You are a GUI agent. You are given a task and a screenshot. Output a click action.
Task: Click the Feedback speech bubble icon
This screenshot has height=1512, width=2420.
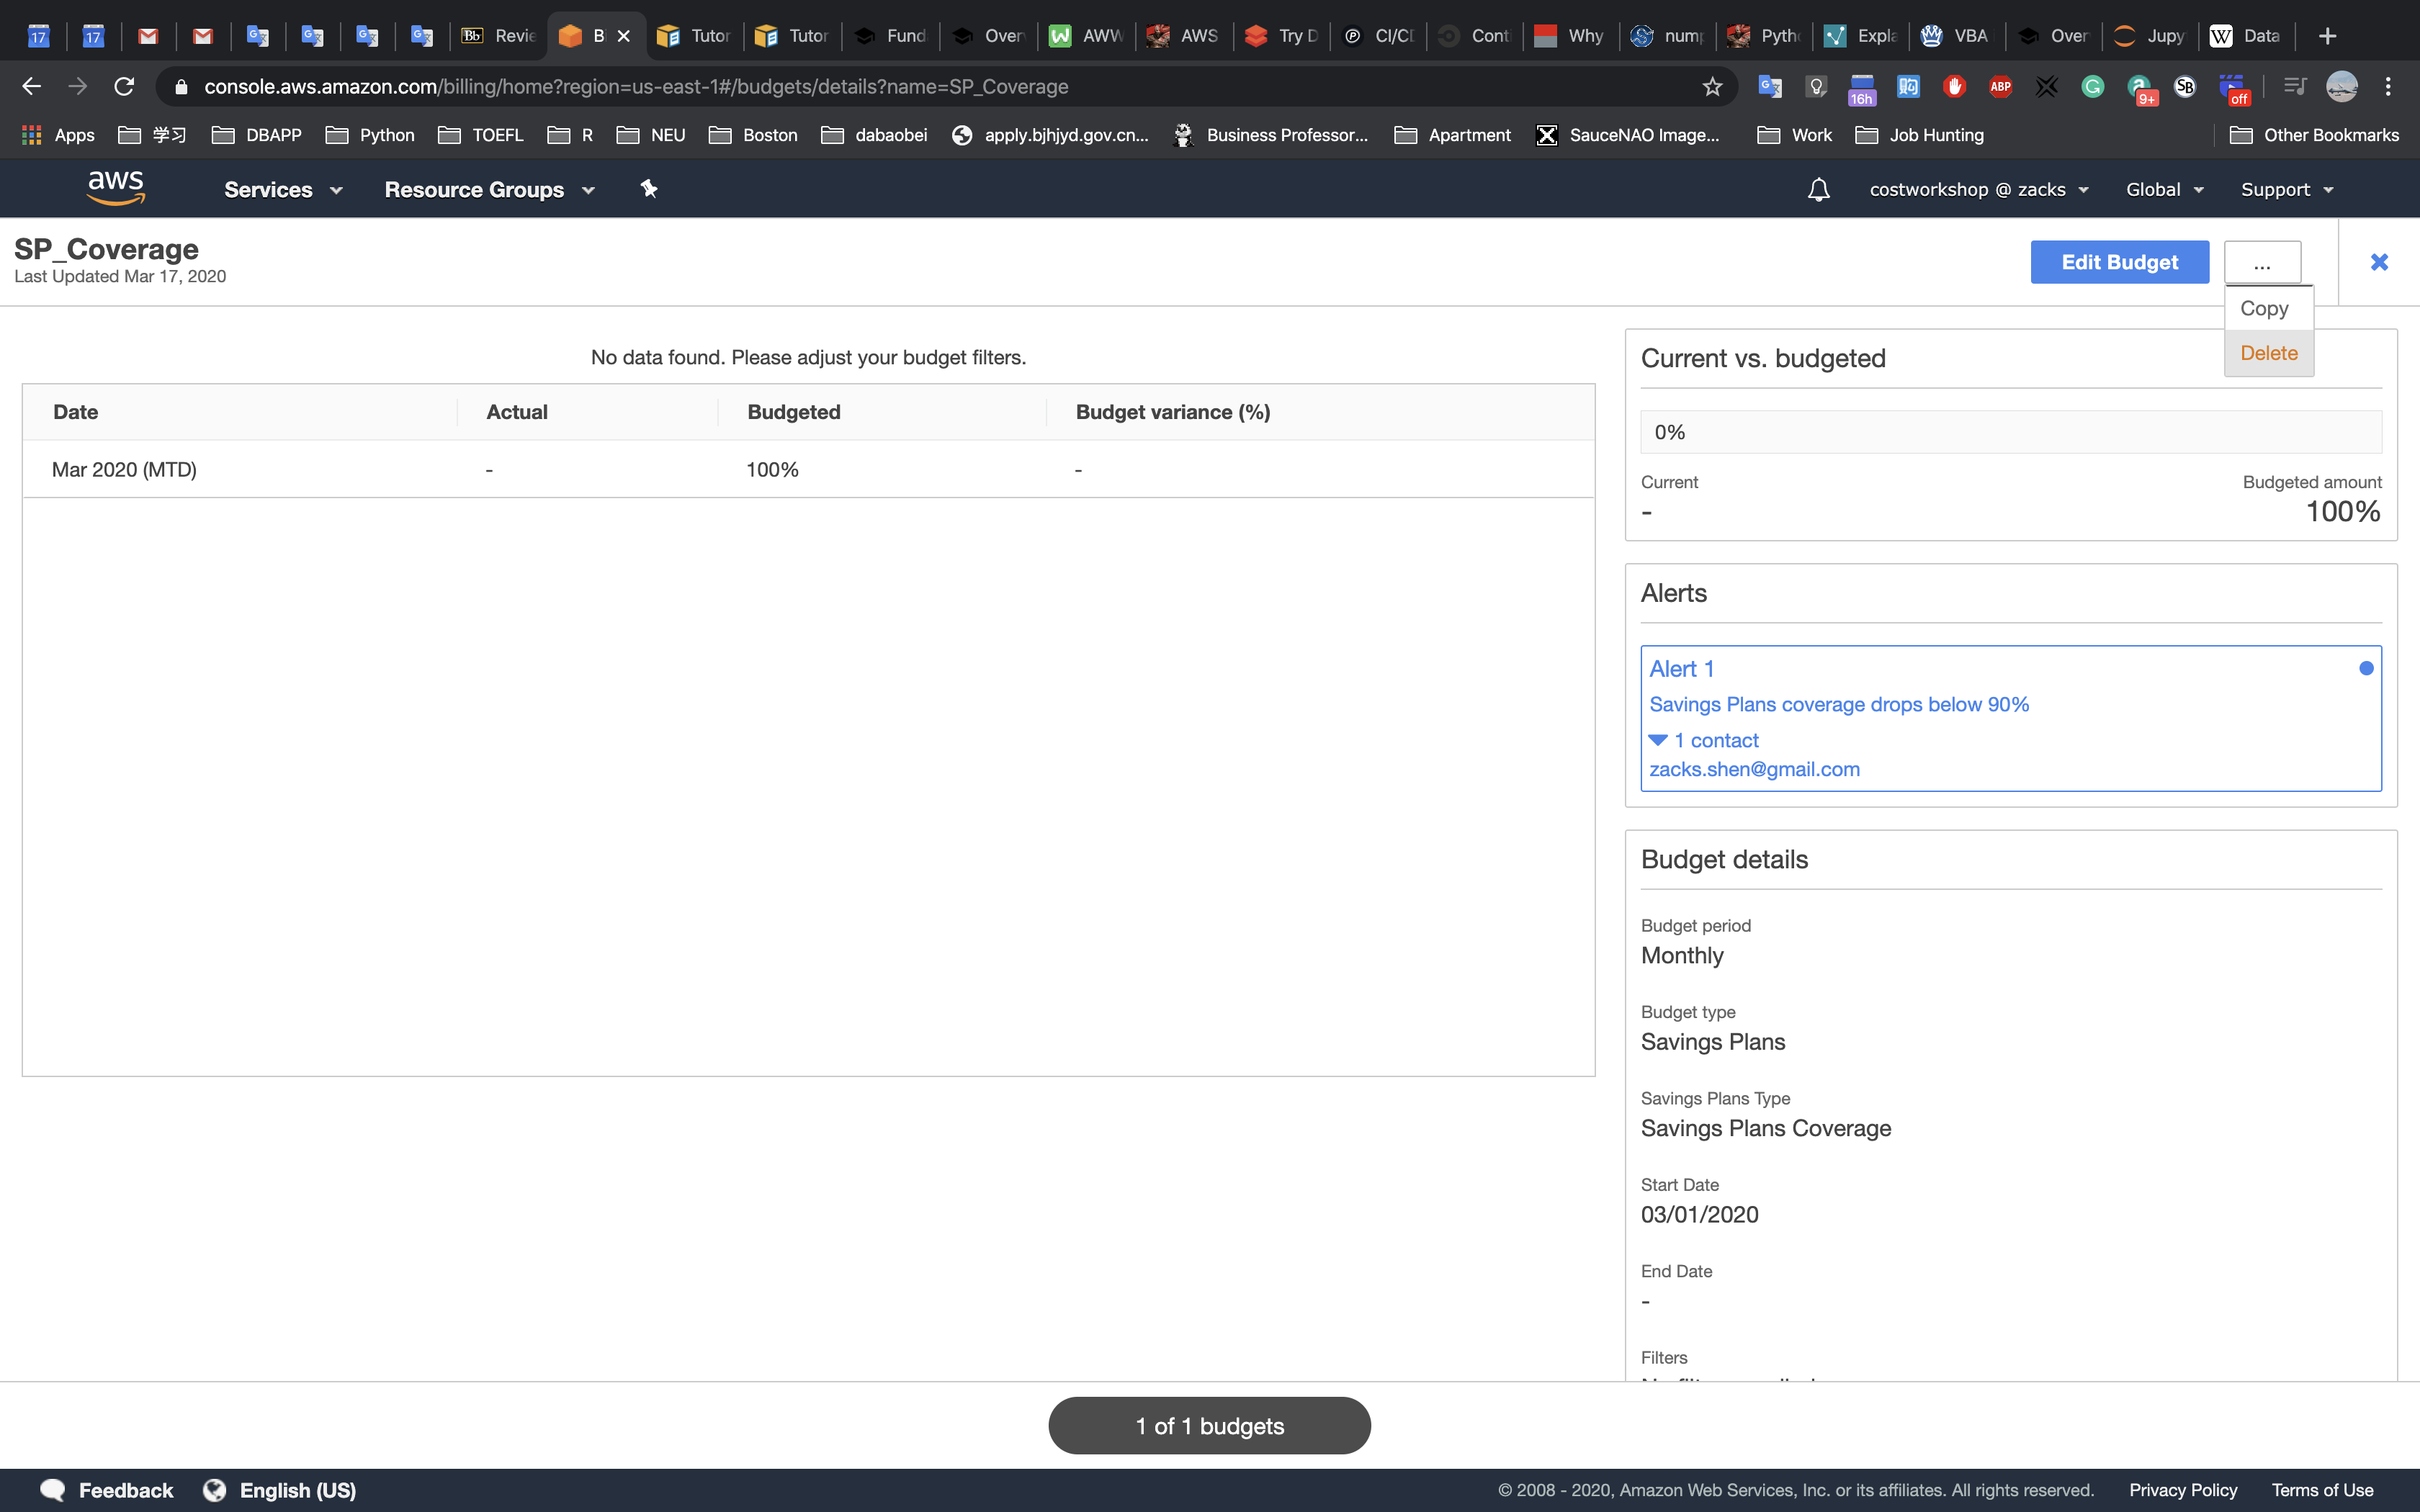coord(52,1490)
